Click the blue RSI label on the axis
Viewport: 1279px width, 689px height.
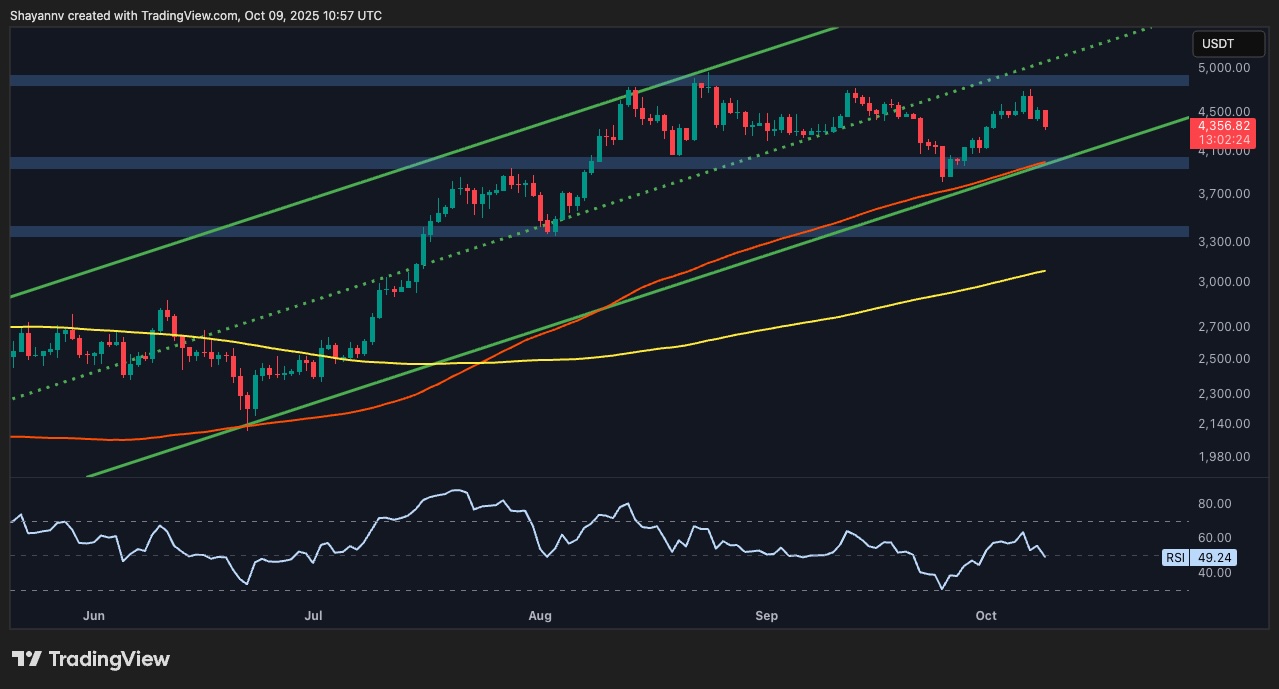[1173, 557]
